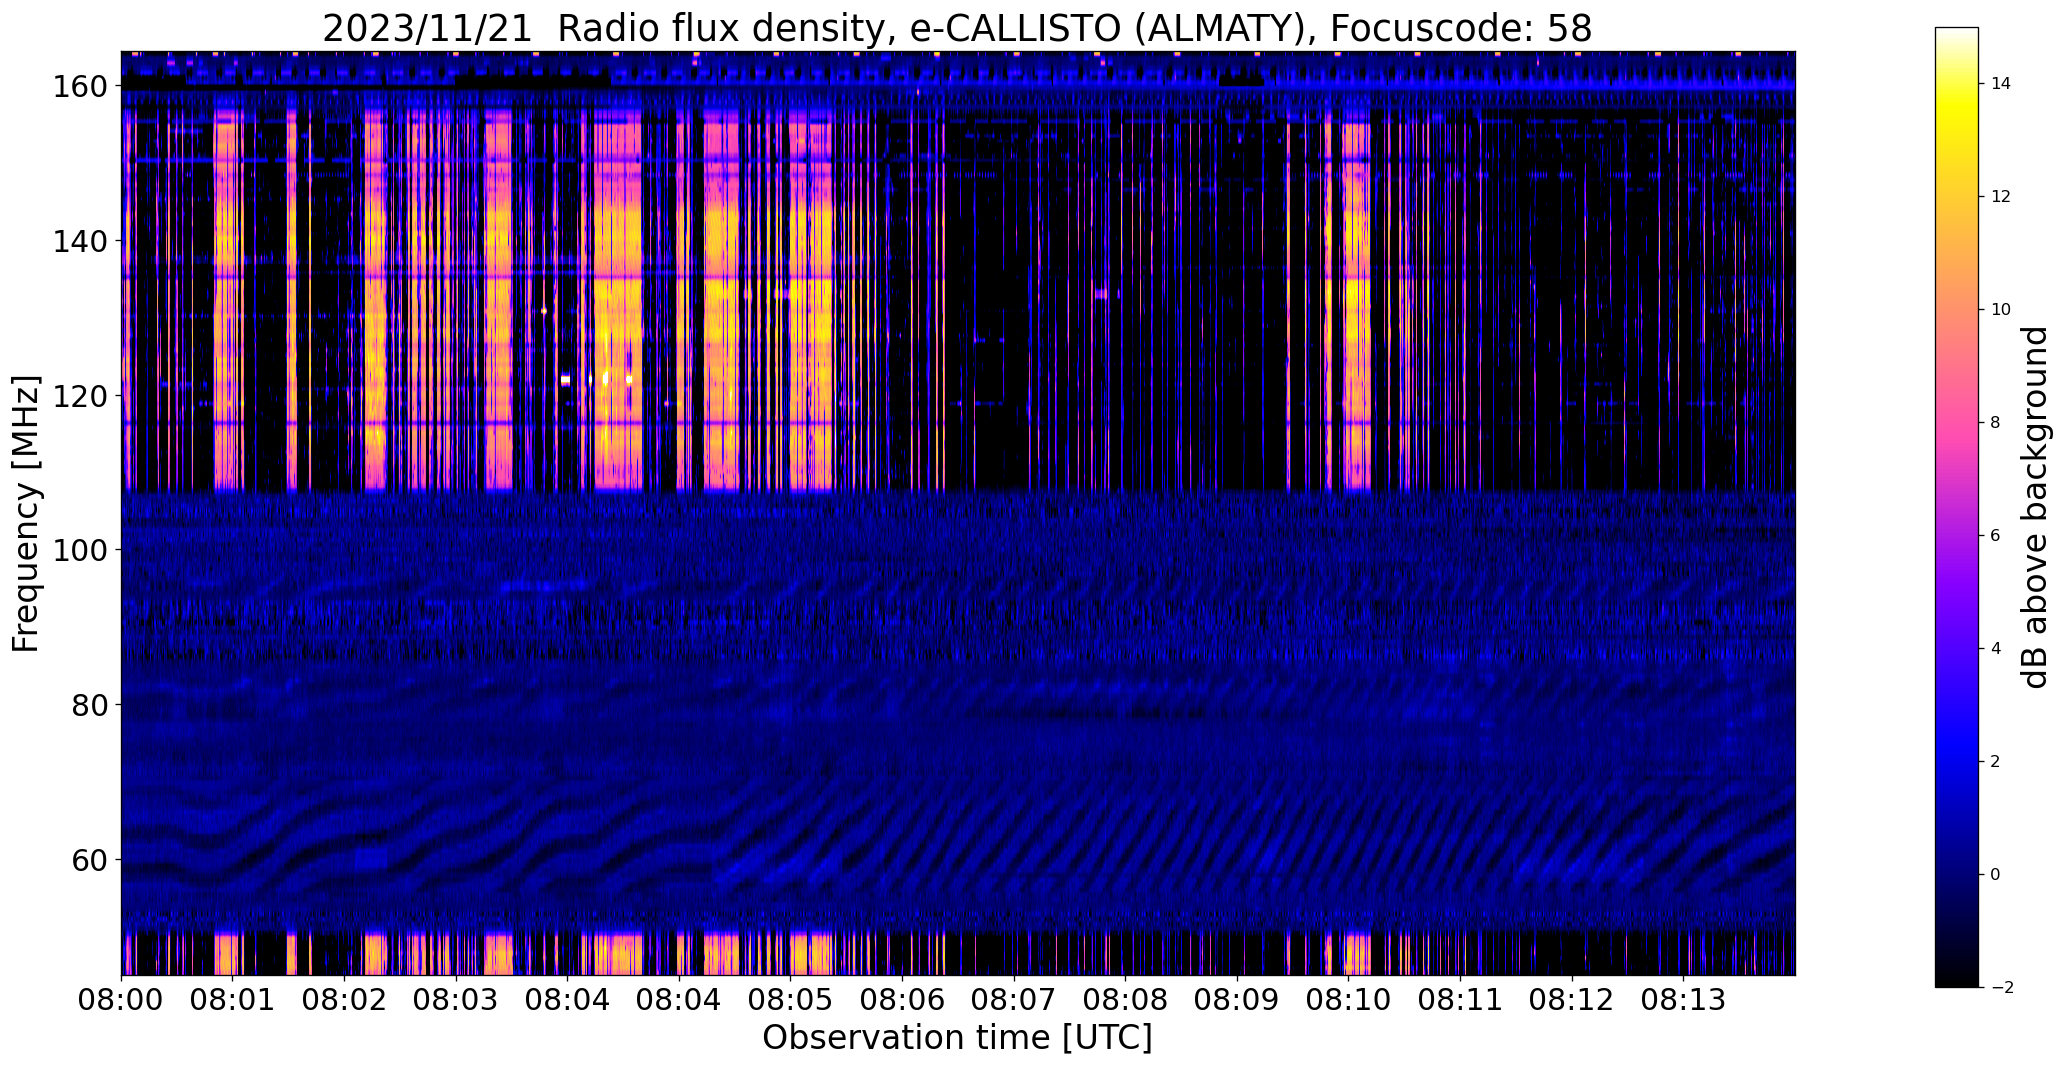Pick the 14 tick on the colorbar
Image resolution: width=2066 pixels, height=1067 pixels.
pos(2001,84)
